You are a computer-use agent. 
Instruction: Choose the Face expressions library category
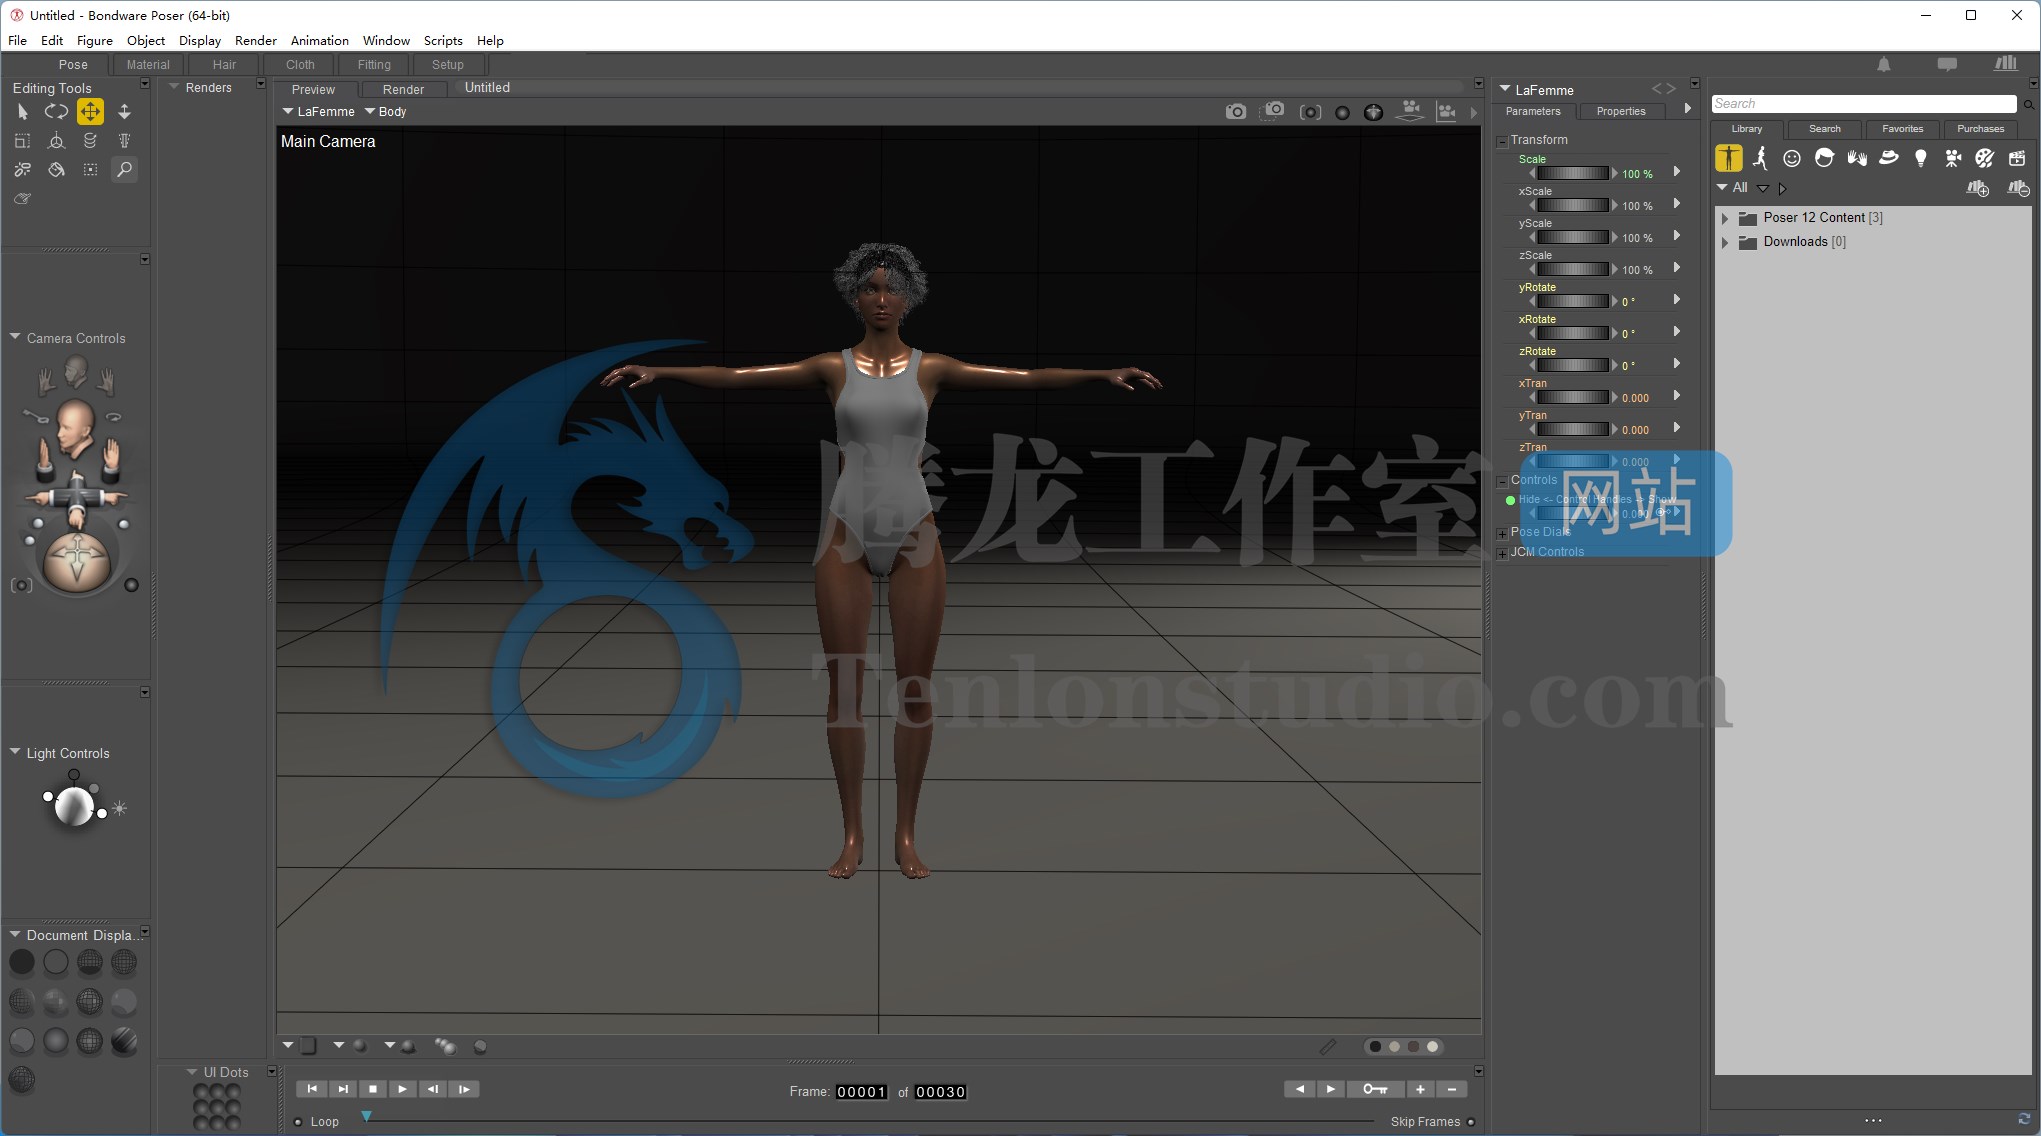pos(1792,158)
